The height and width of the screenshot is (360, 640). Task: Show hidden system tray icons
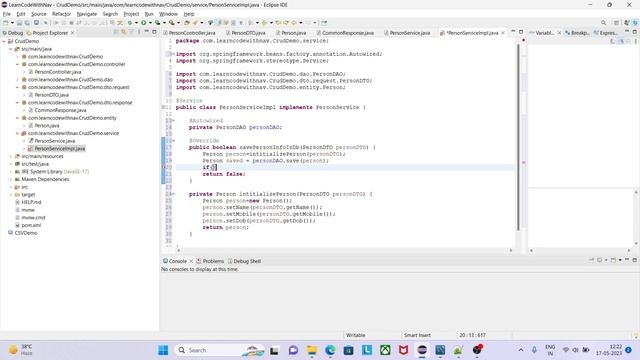point(521,350)
